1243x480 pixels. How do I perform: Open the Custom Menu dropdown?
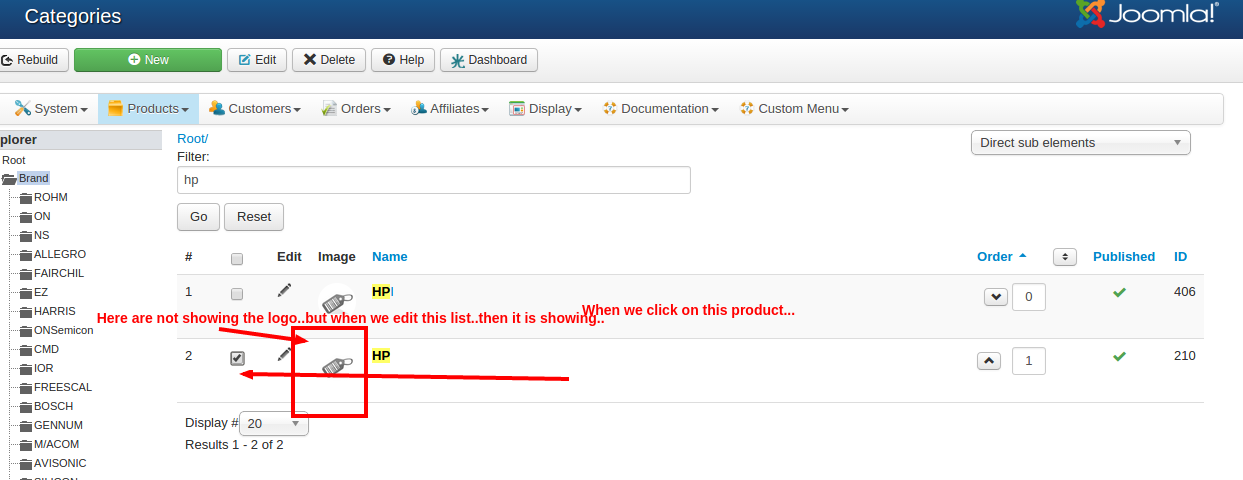794,108
